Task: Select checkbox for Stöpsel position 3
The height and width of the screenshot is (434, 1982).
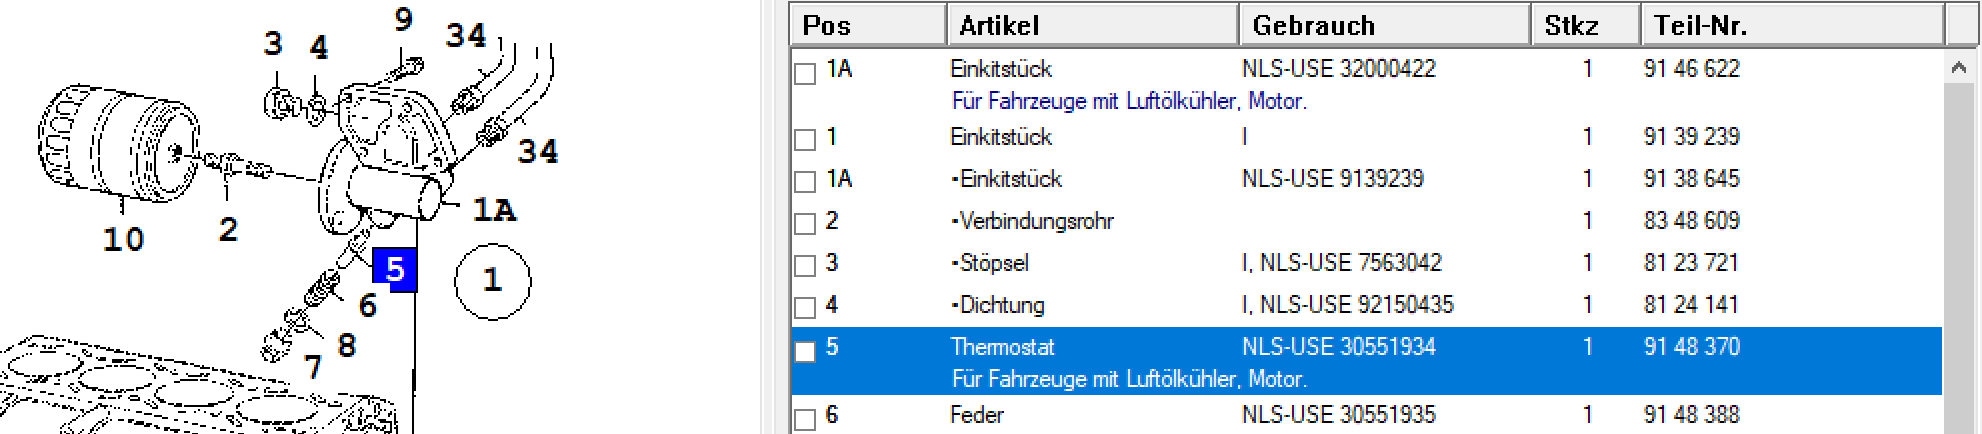Action: [x=805, y=265]
